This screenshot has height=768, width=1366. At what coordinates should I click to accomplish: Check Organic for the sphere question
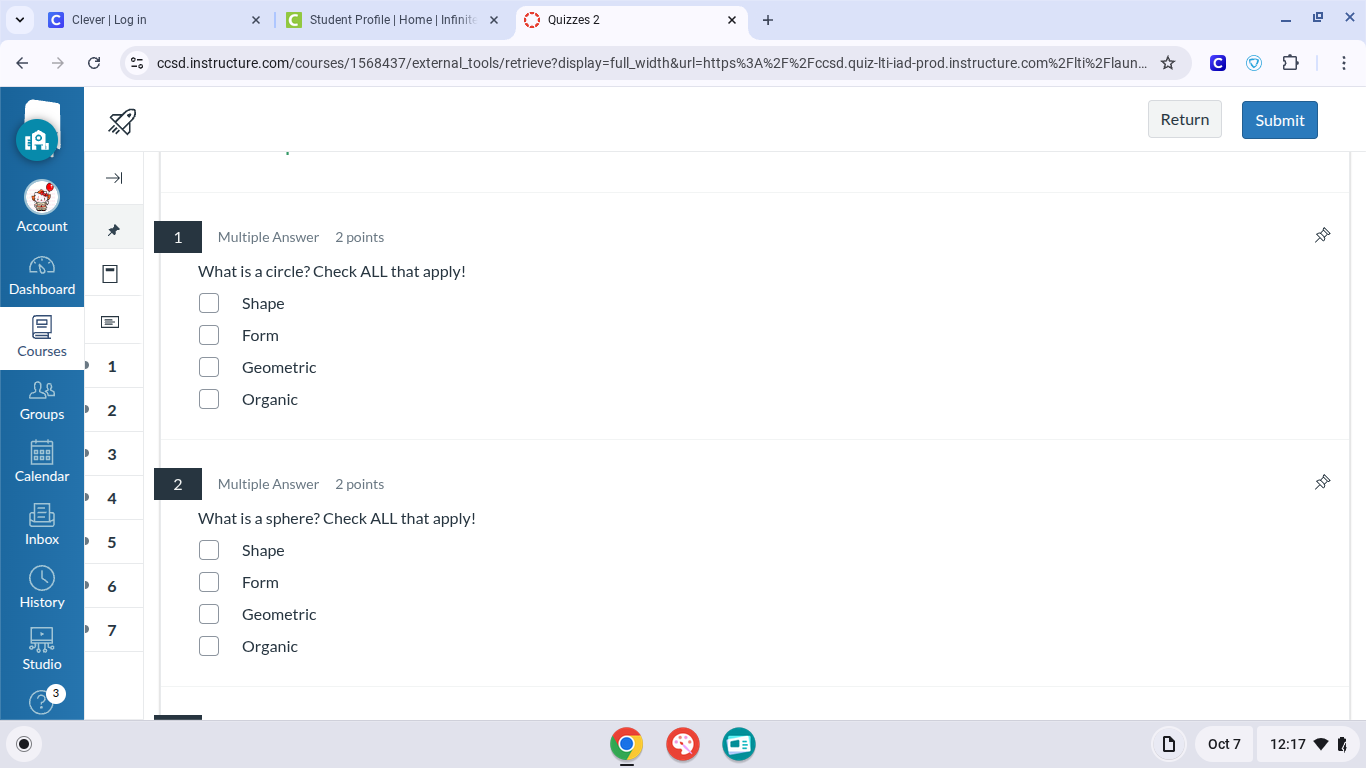click(209, 646)
